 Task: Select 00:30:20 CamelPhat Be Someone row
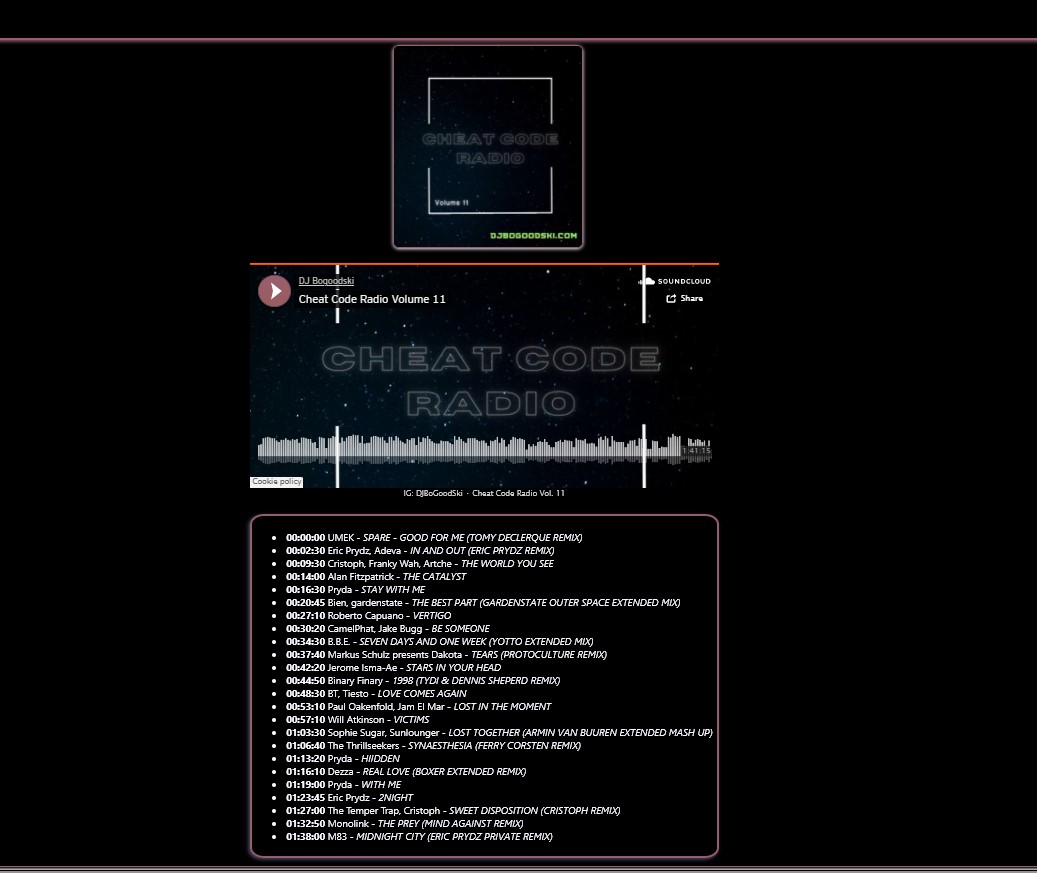[388, 629]
